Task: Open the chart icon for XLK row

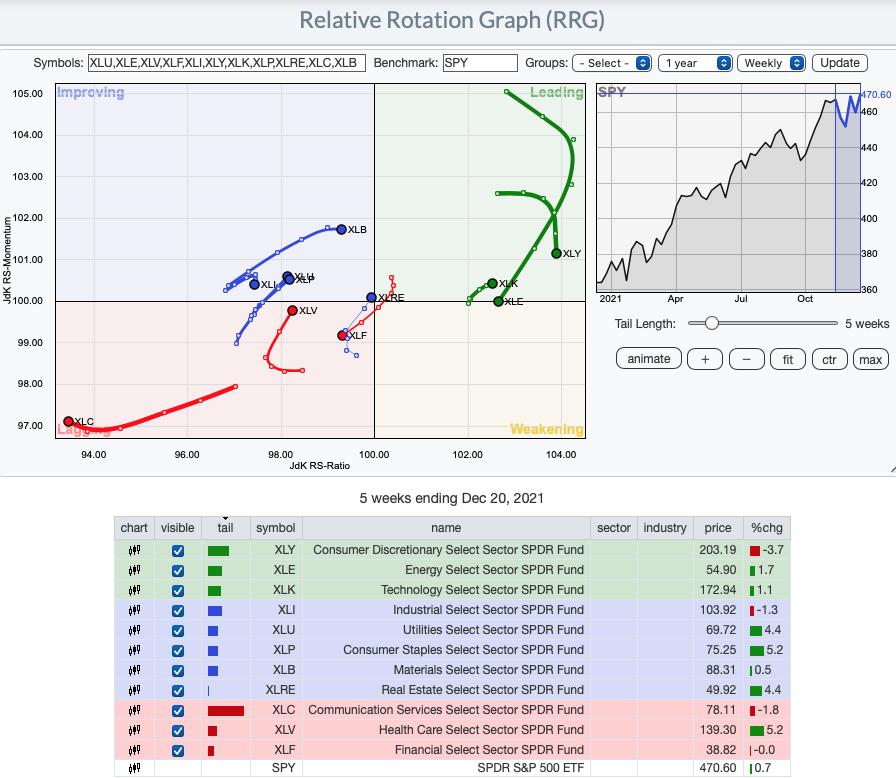Action: (x=134, y=590)
